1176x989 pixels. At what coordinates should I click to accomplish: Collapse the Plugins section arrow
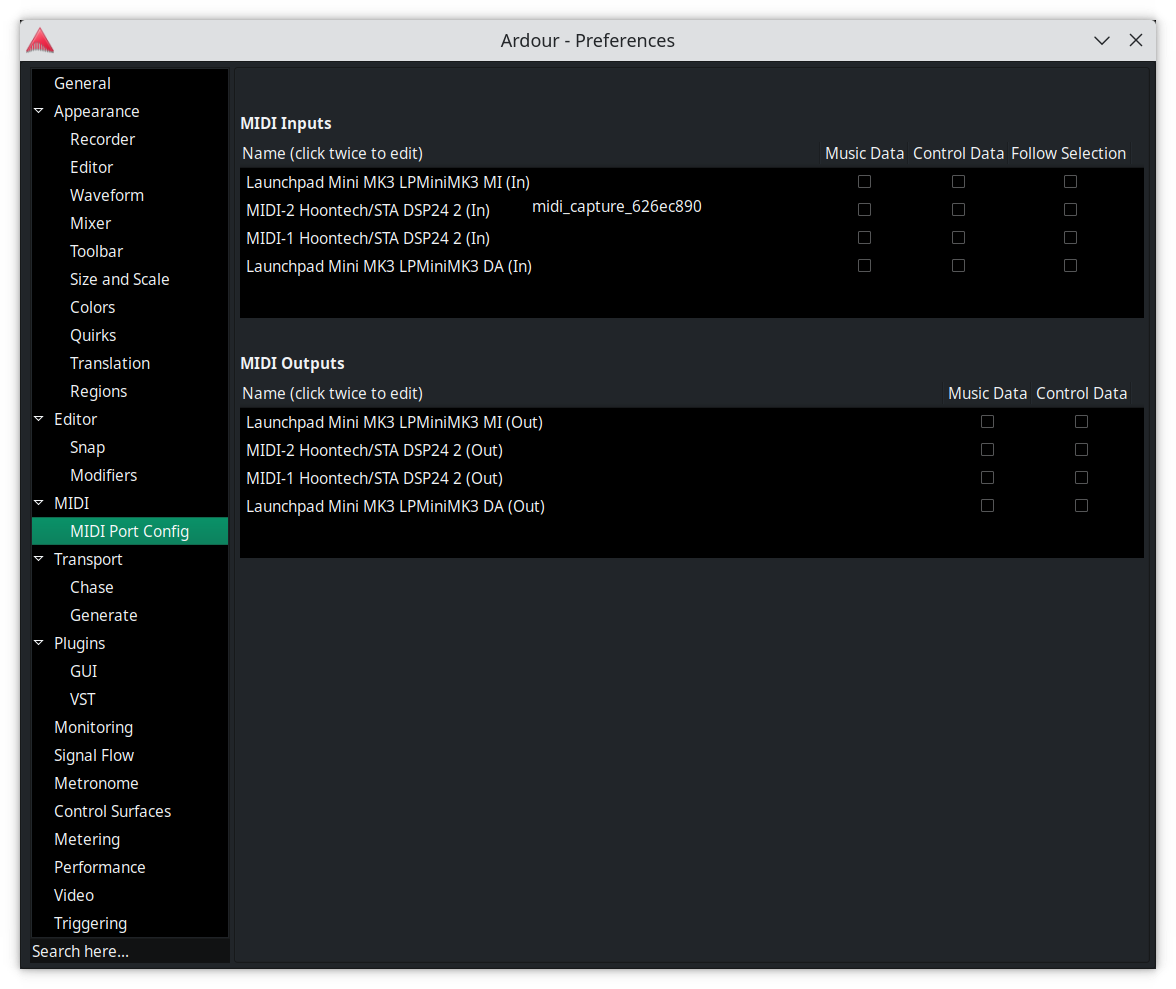pos(39,644)
